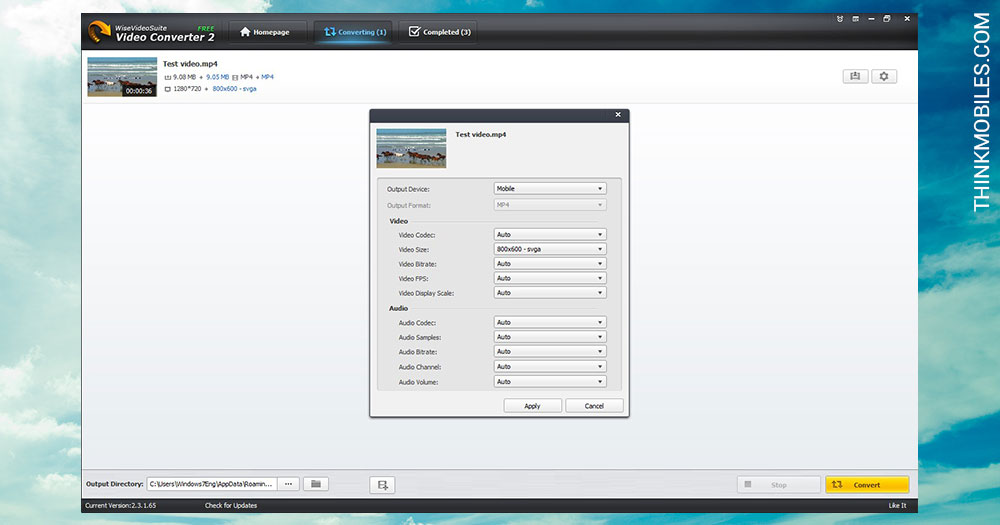Screen dimensions: 1000x525
Task: Open the Video FPS dropdown
Action: pos(550,279)
